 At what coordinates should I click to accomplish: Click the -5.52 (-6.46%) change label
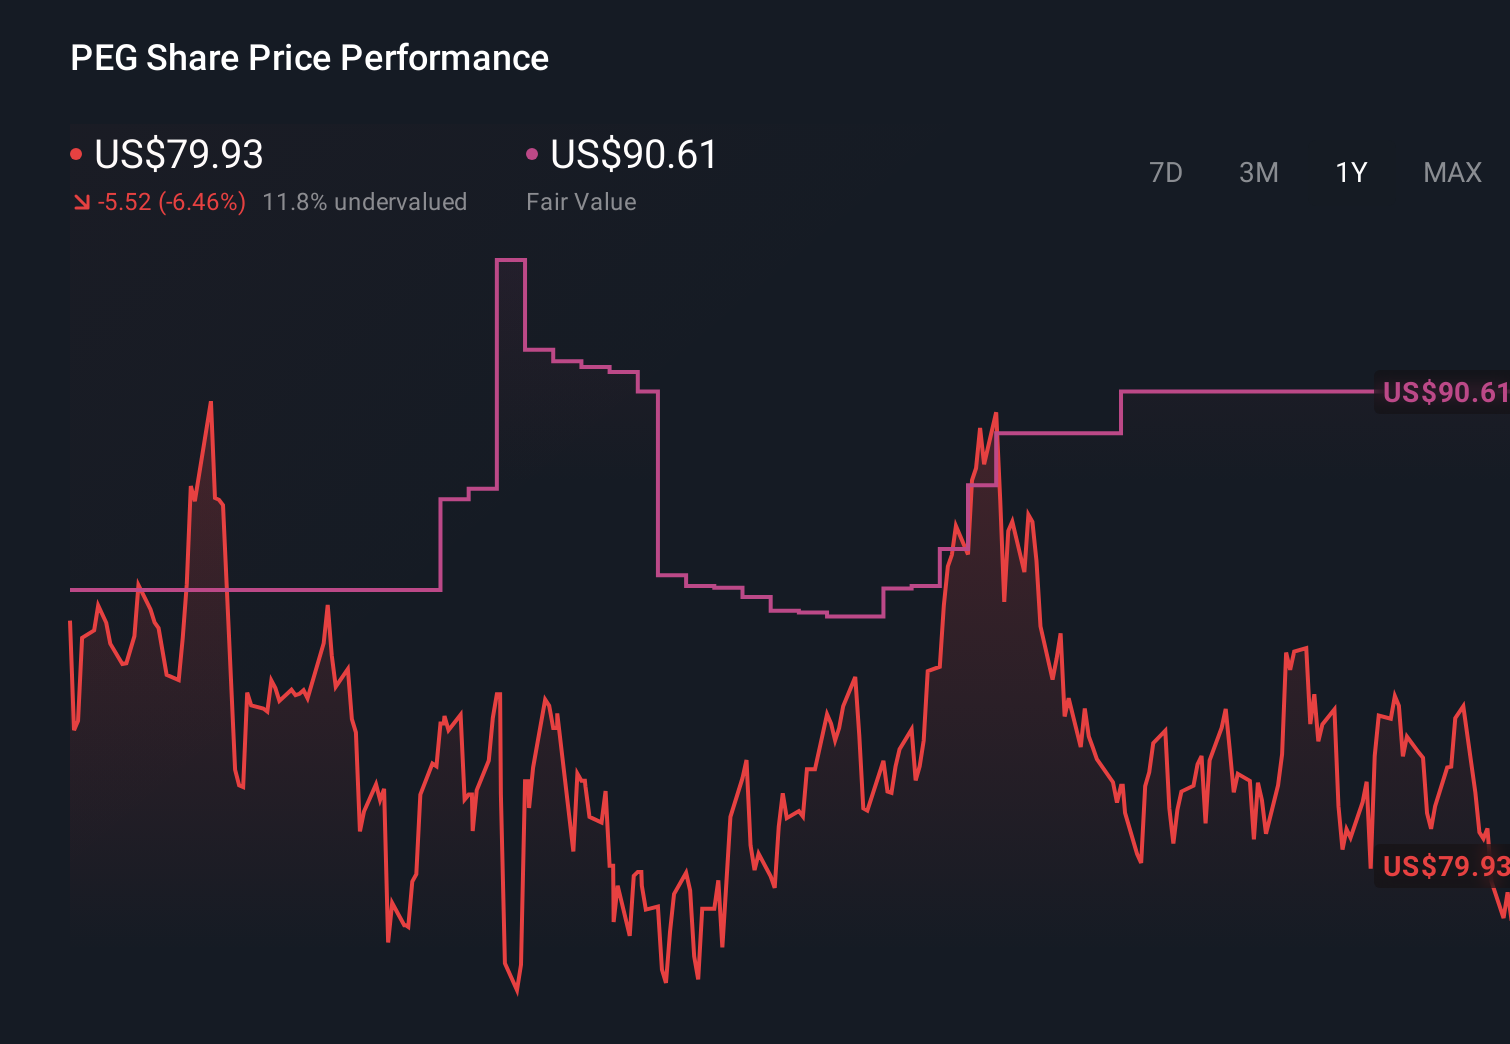pos(170,201)
